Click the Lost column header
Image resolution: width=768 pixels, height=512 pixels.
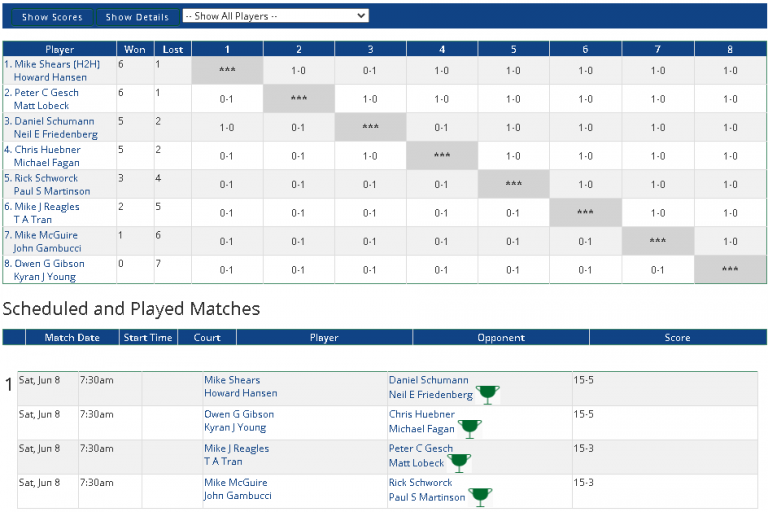(x=172, y=49)
